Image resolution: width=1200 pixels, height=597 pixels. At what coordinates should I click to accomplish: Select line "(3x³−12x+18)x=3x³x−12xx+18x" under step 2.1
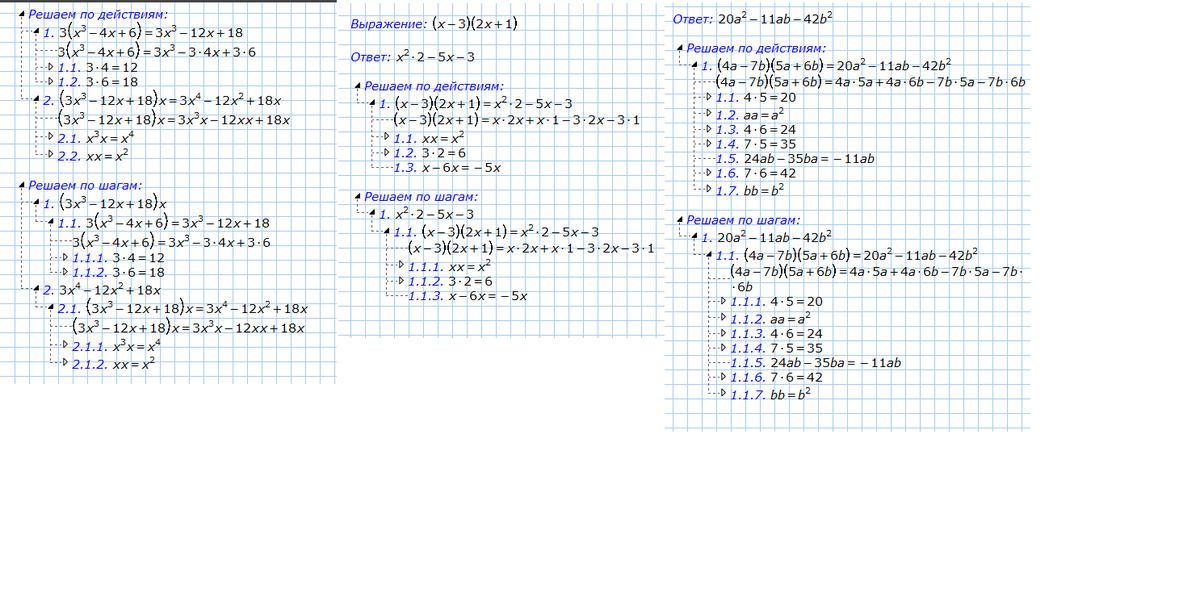click(190, 328)
